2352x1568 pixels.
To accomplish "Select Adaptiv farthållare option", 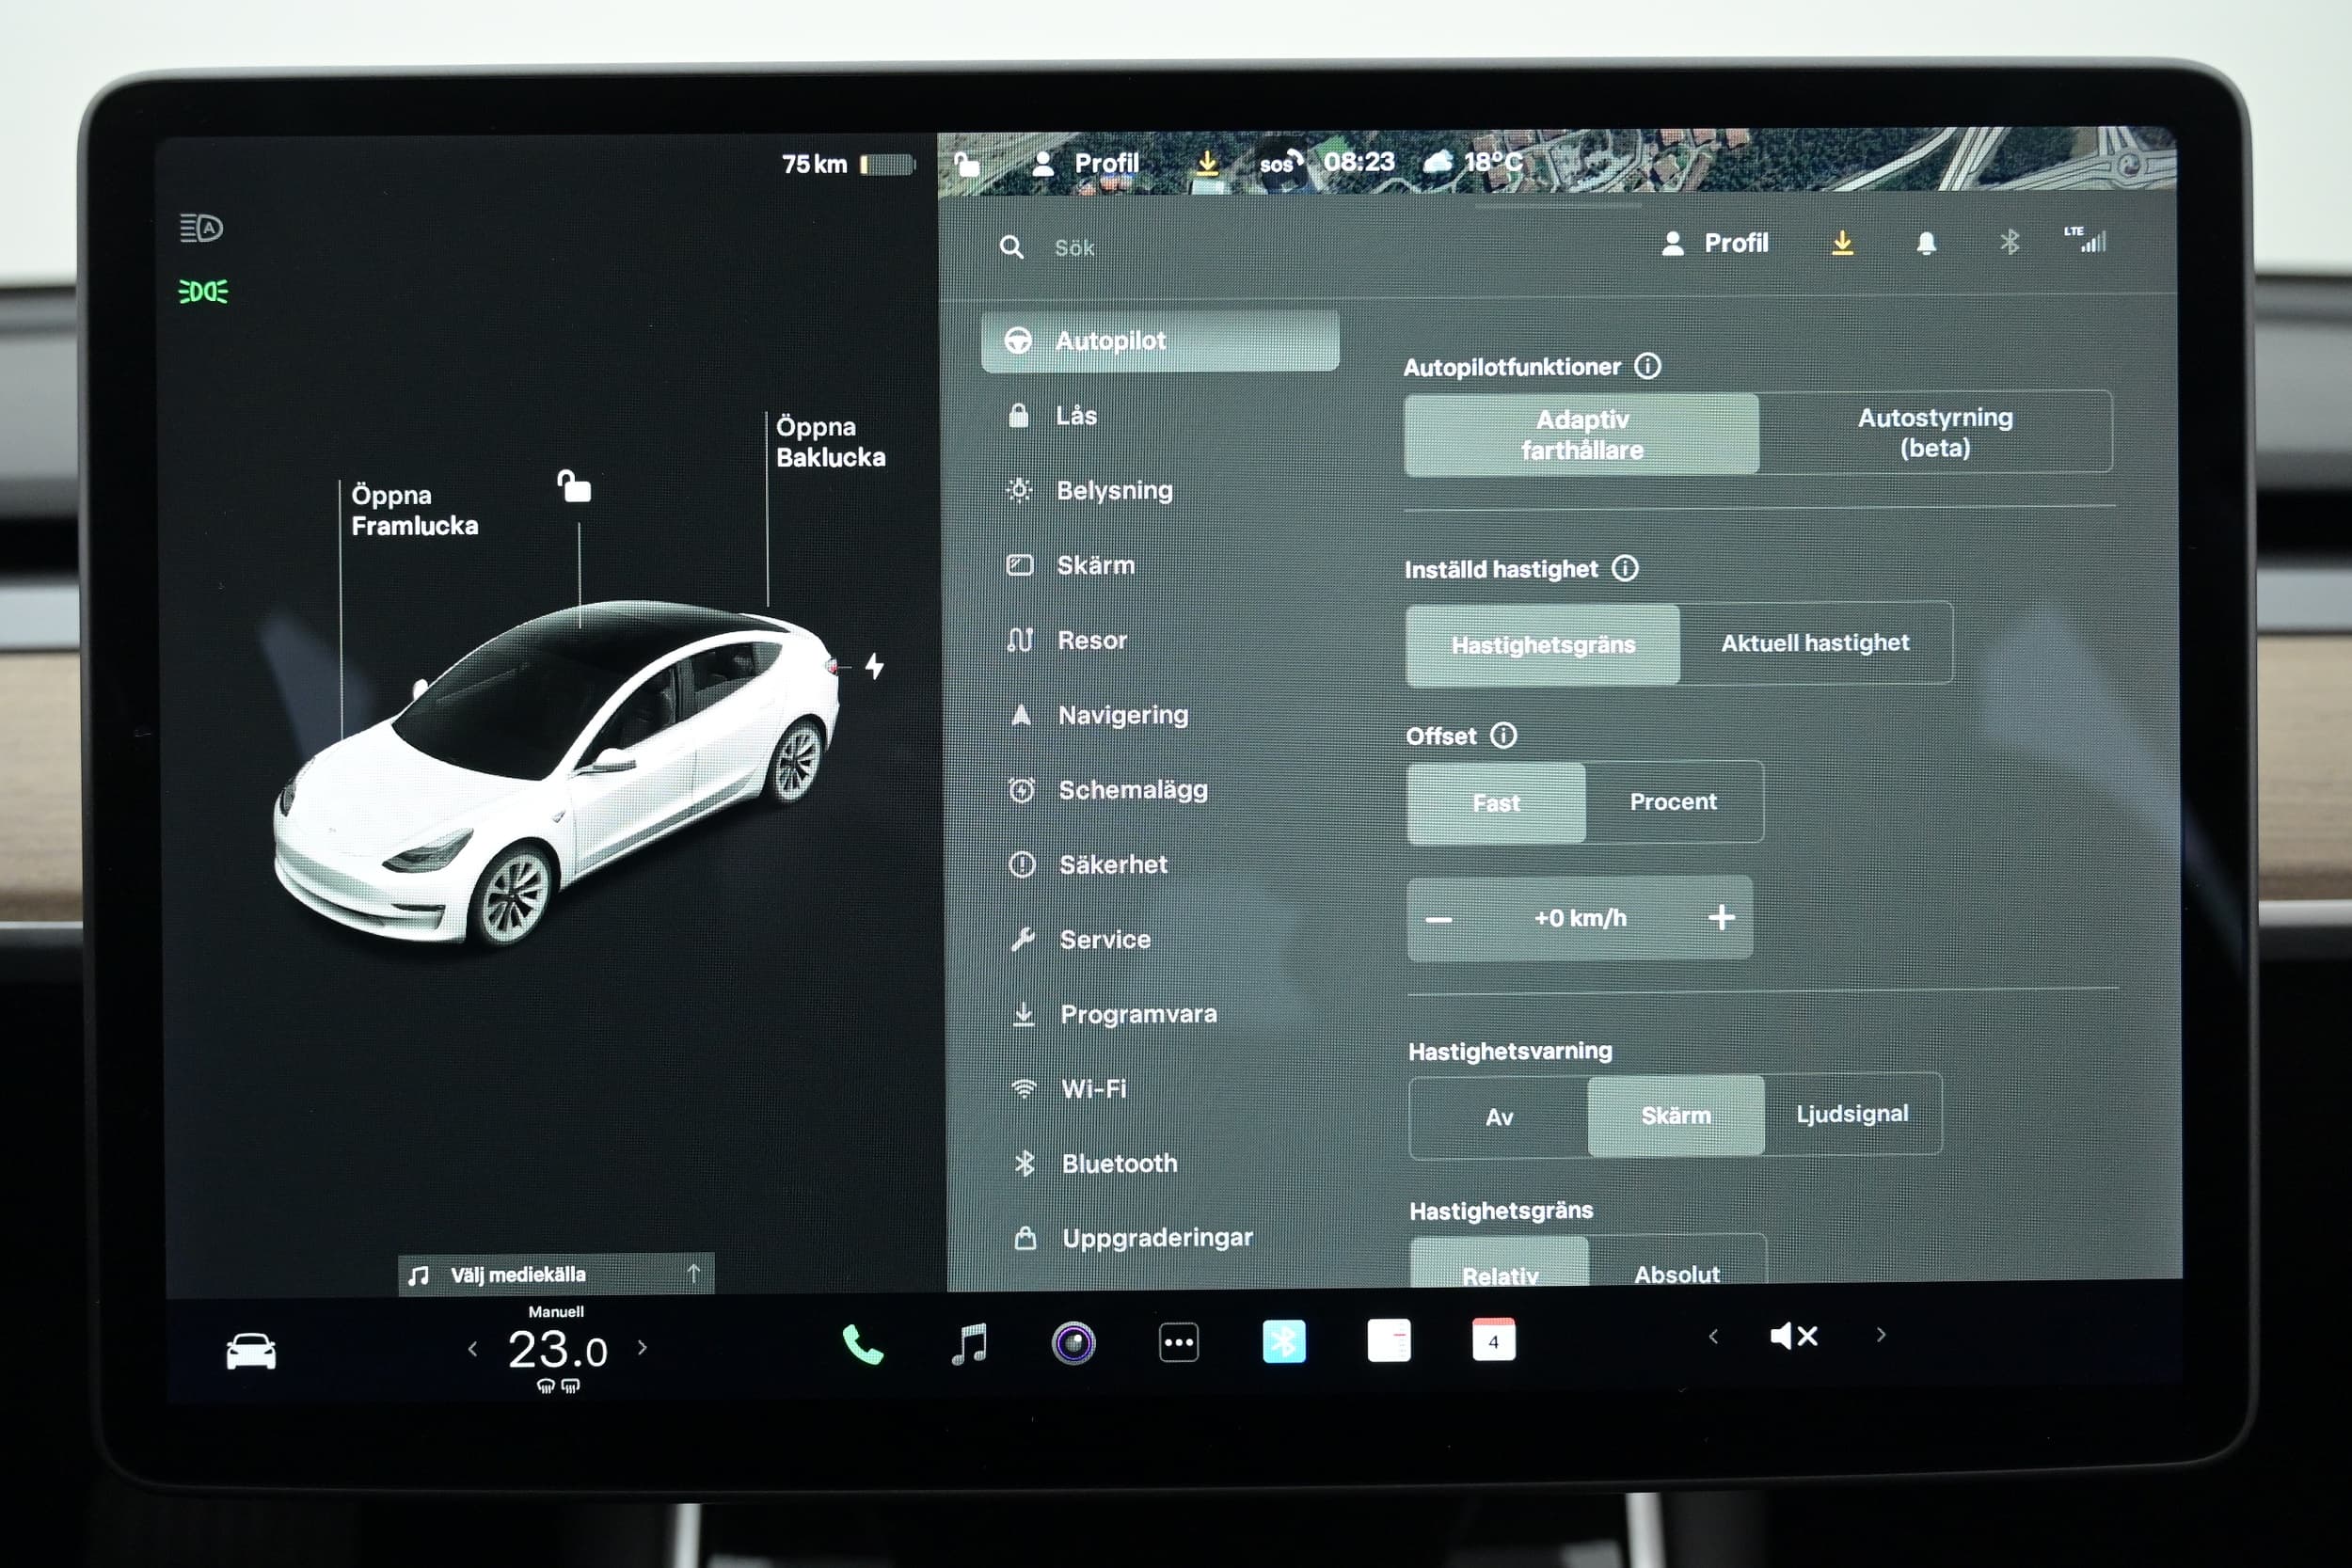I will coord(1581,434).
